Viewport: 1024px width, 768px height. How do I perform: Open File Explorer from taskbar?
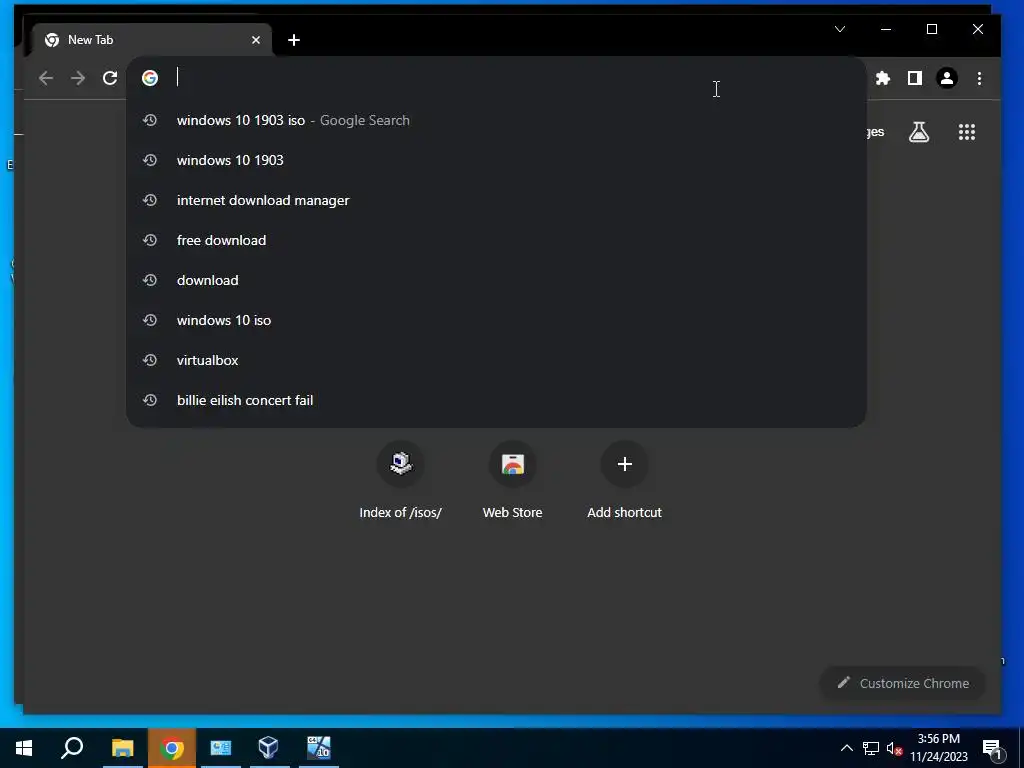(x=122, y=748)
